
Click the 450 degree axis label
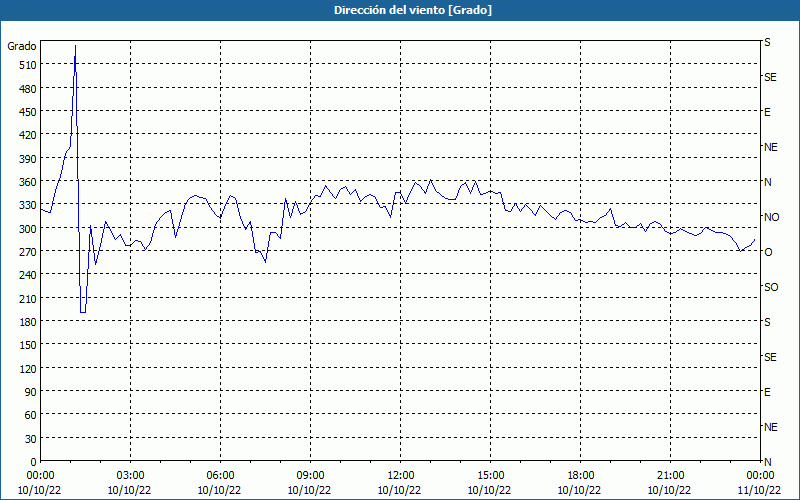click(x=28, y=112)
